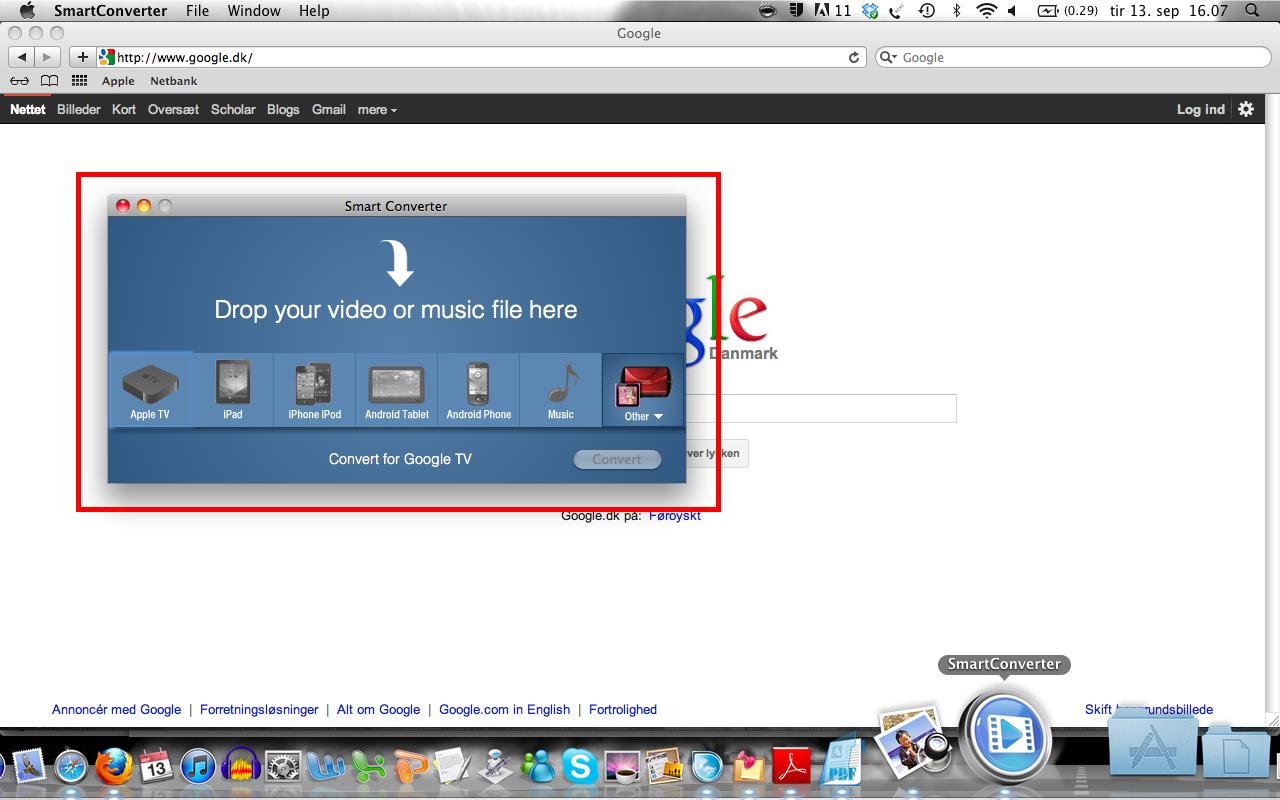1280x800 pixels.
Task: Click the Wi-Fi status icon
Action: pyautogui.click(x=987, y=11)
